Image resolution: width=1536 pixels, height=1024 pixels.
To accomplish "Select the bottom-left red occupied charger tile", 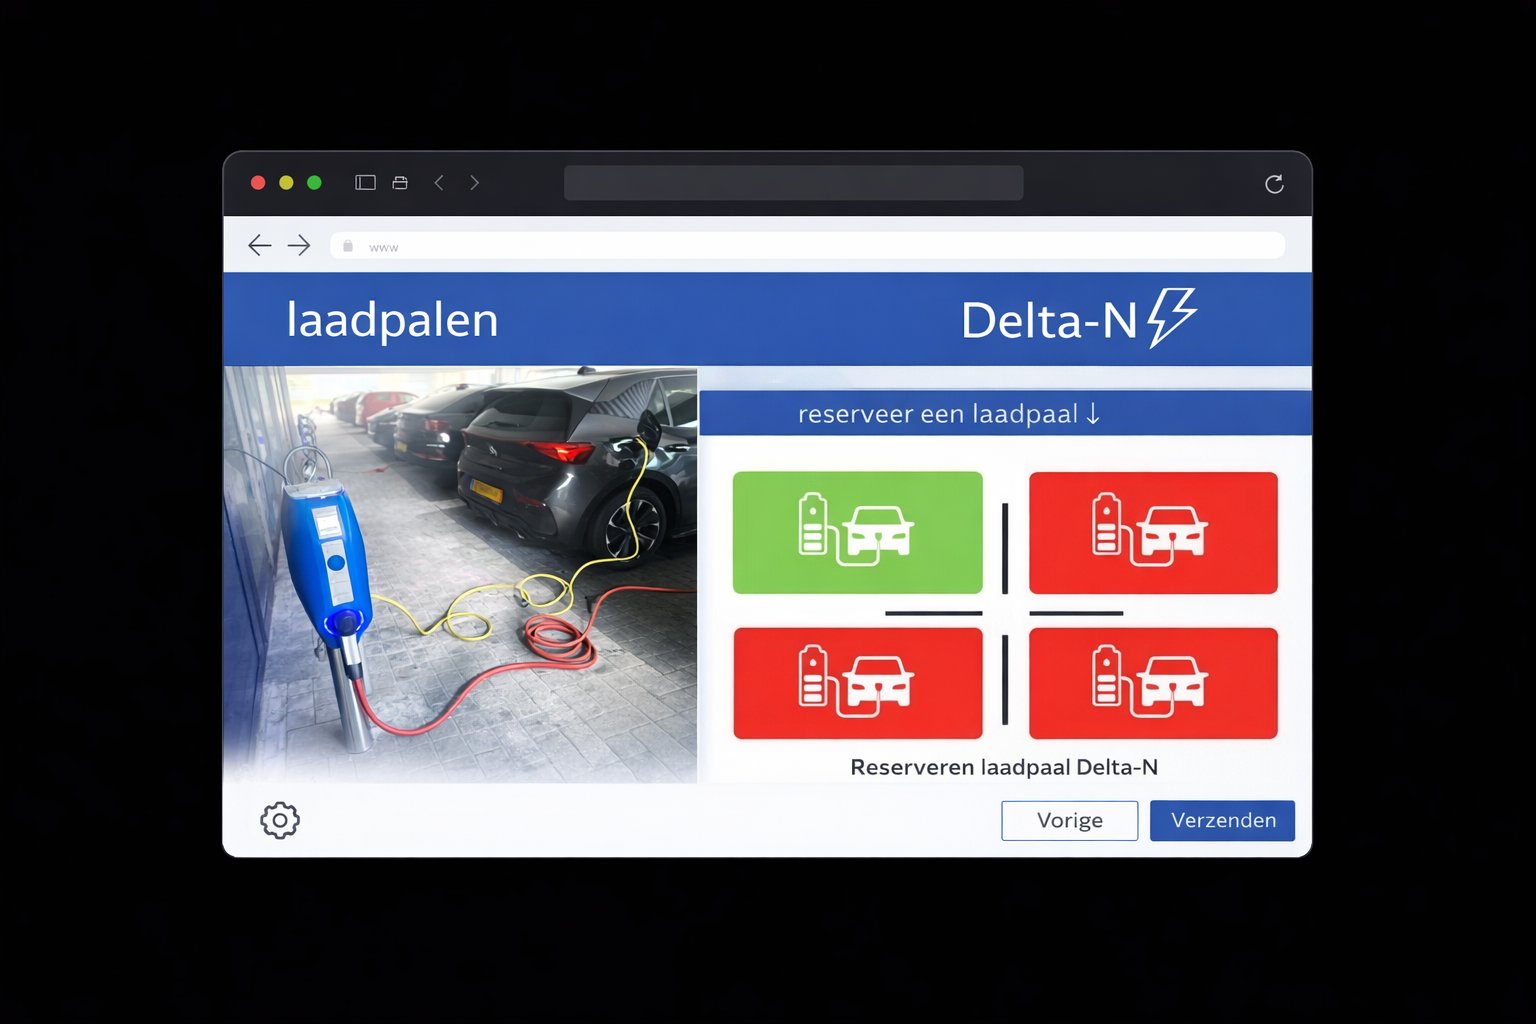I will tap(857, 683).
